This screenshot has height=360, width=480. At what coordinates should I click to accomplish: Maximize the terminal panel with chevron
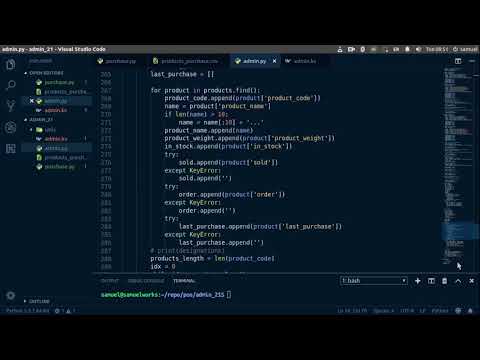pyautogui.click(x=458, y=281)
